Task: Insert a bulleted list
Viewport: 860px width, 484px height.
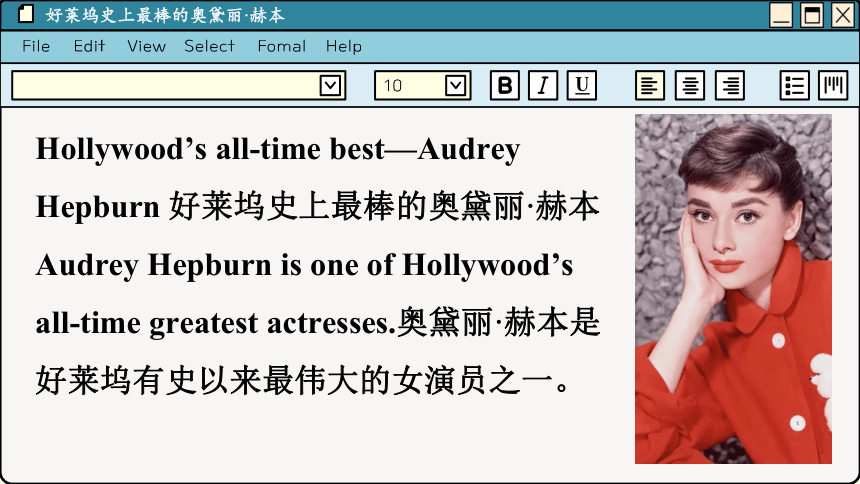Action: pos(794,85)
